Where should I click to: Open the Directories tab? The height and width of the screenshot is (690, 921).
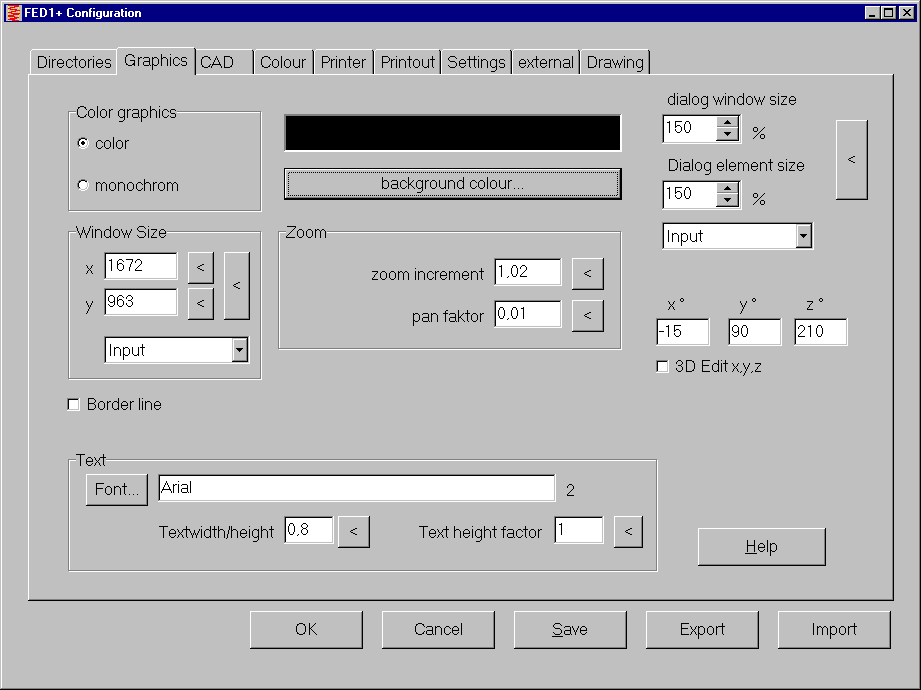click(x=74, y=62)
